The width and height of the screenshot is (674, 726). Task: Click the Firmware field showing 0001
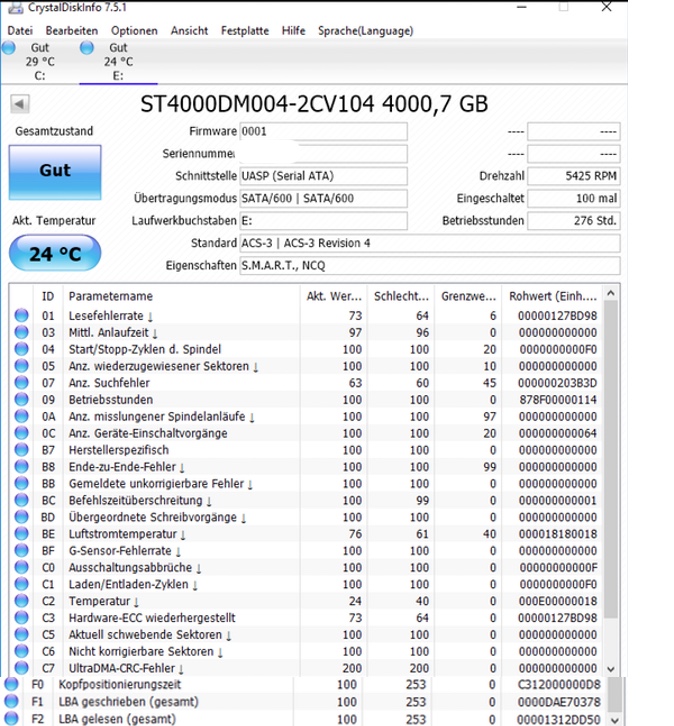click(323, 131)
